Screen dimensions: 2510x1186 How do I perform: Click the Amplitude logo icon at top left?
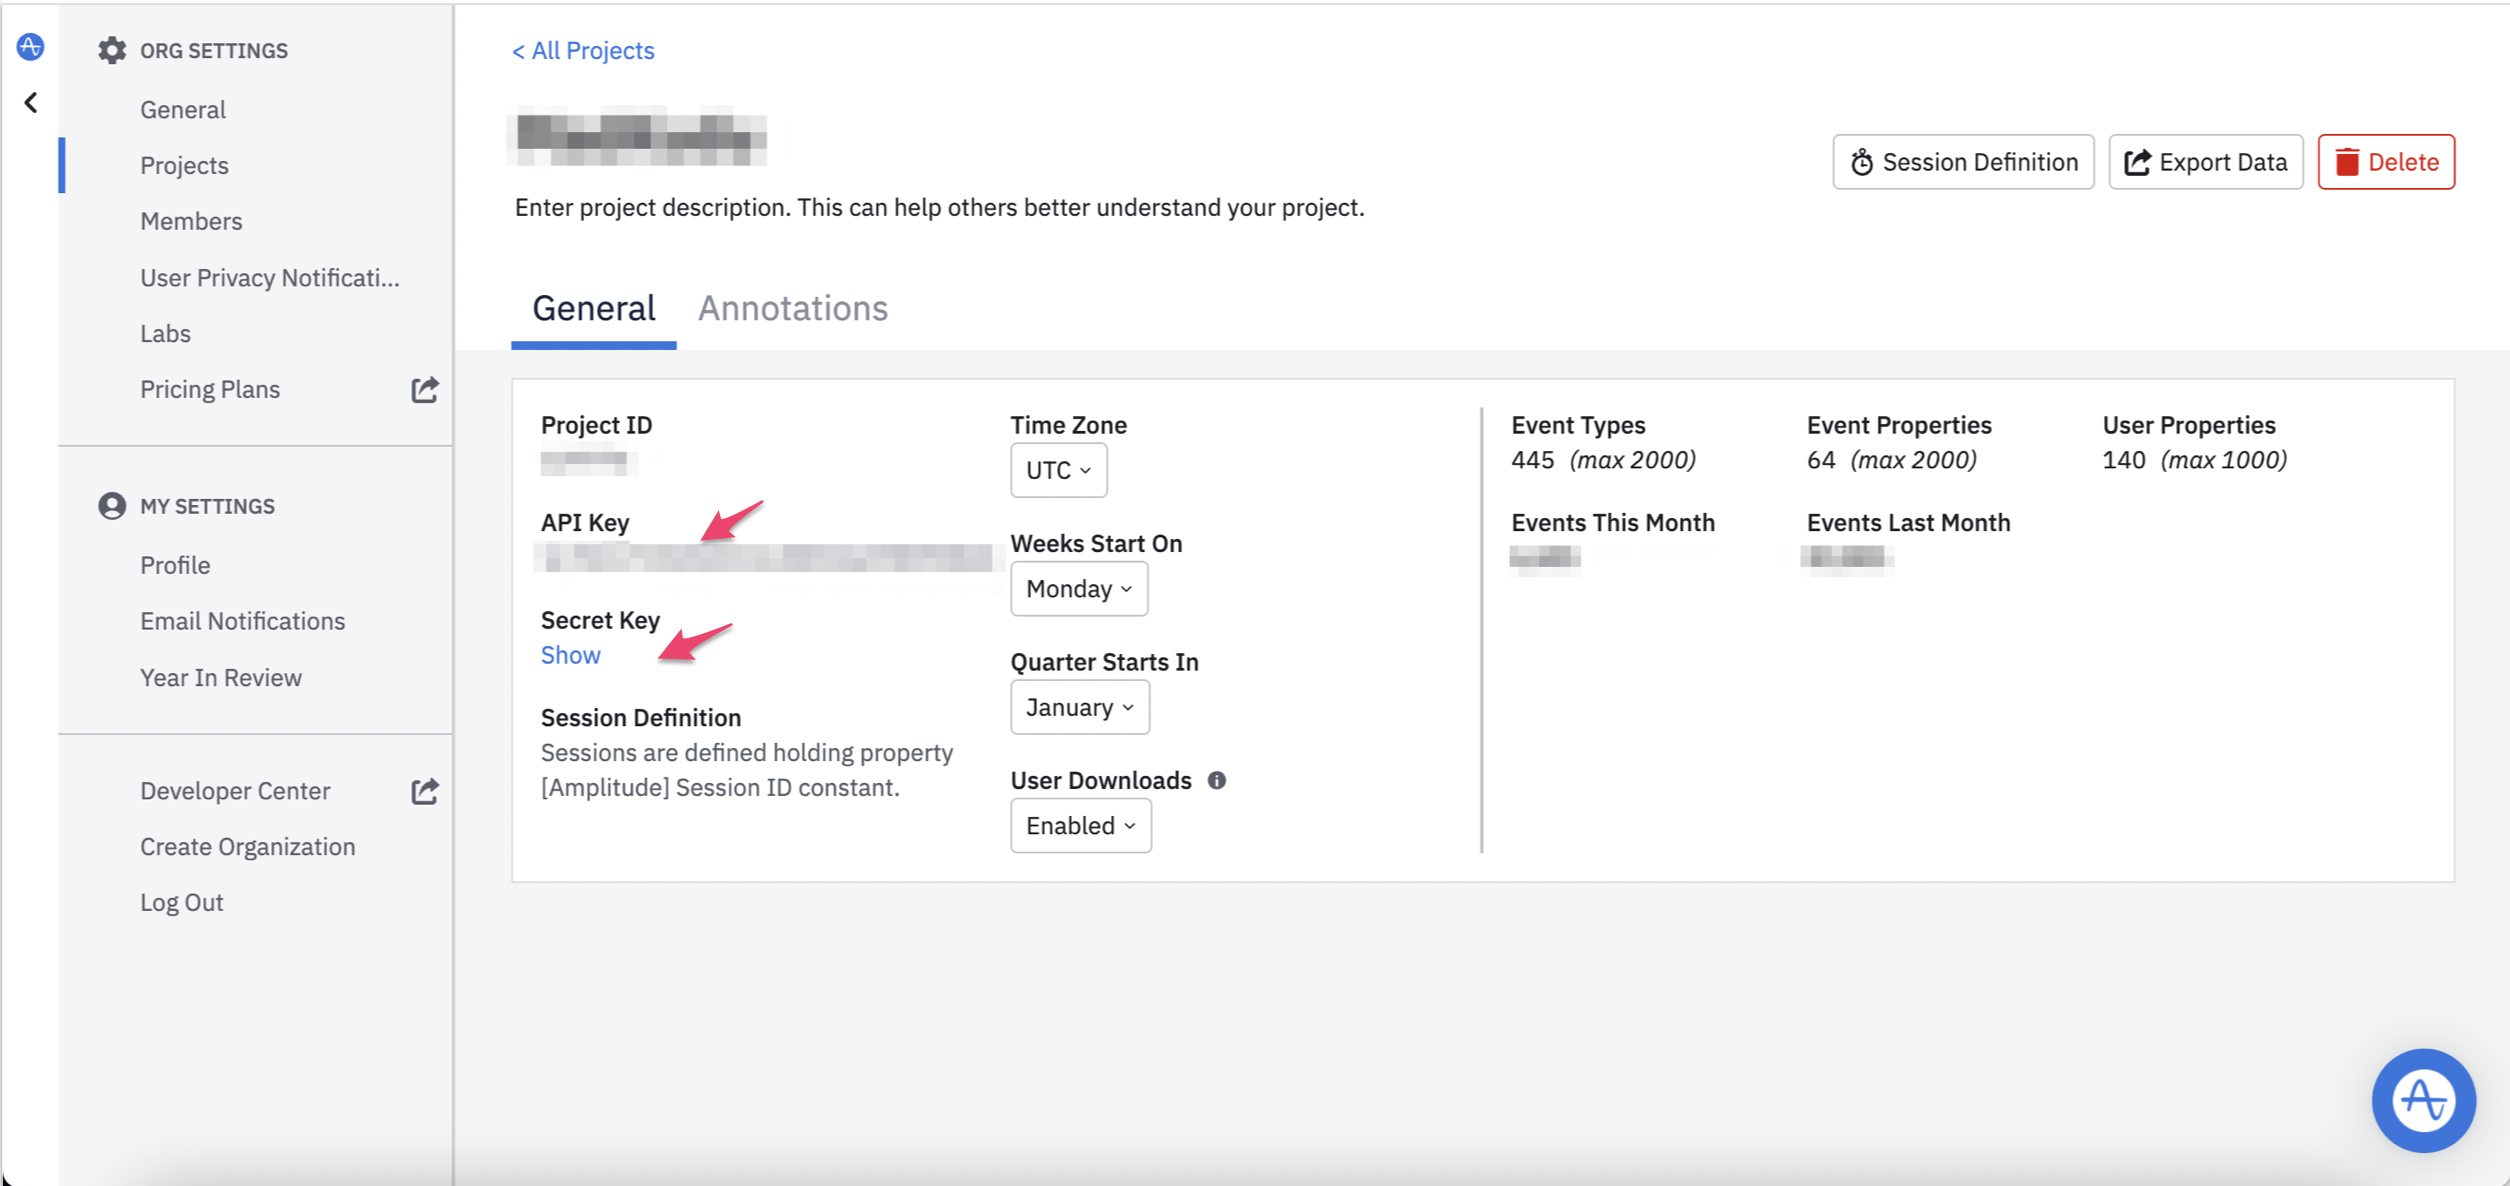pos(30,47)
